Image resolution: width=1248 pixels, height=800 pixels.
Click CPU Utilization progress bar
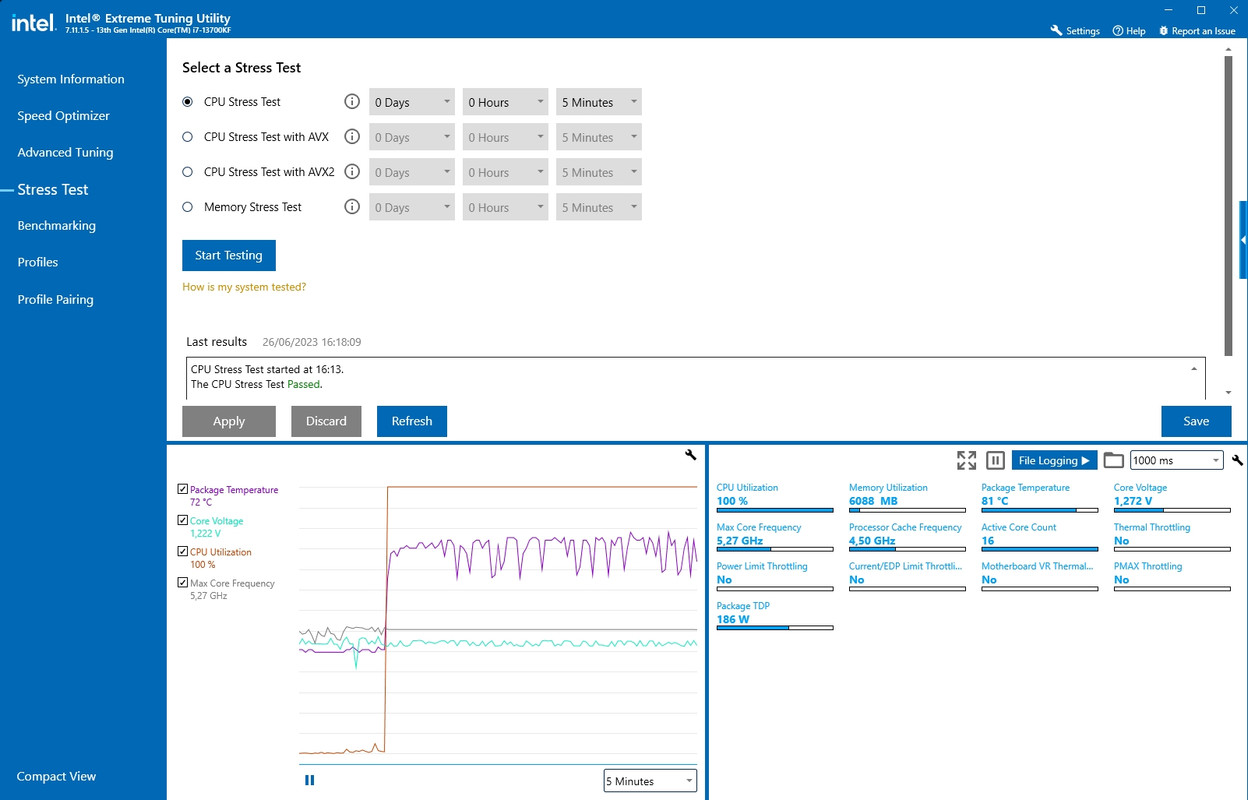point(775,510)
